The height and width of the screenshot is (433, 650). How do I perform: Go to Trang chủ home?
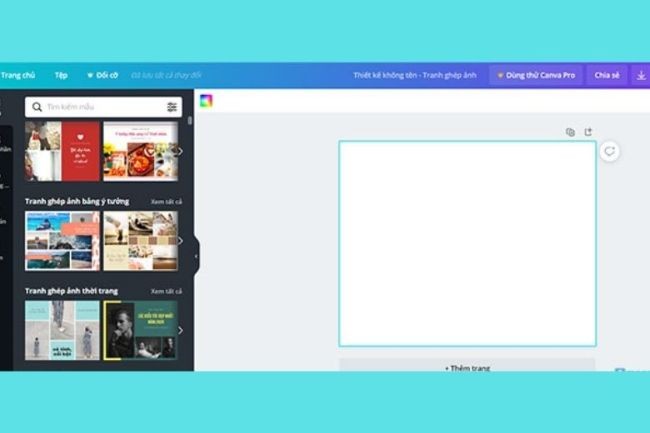point(18,75)
